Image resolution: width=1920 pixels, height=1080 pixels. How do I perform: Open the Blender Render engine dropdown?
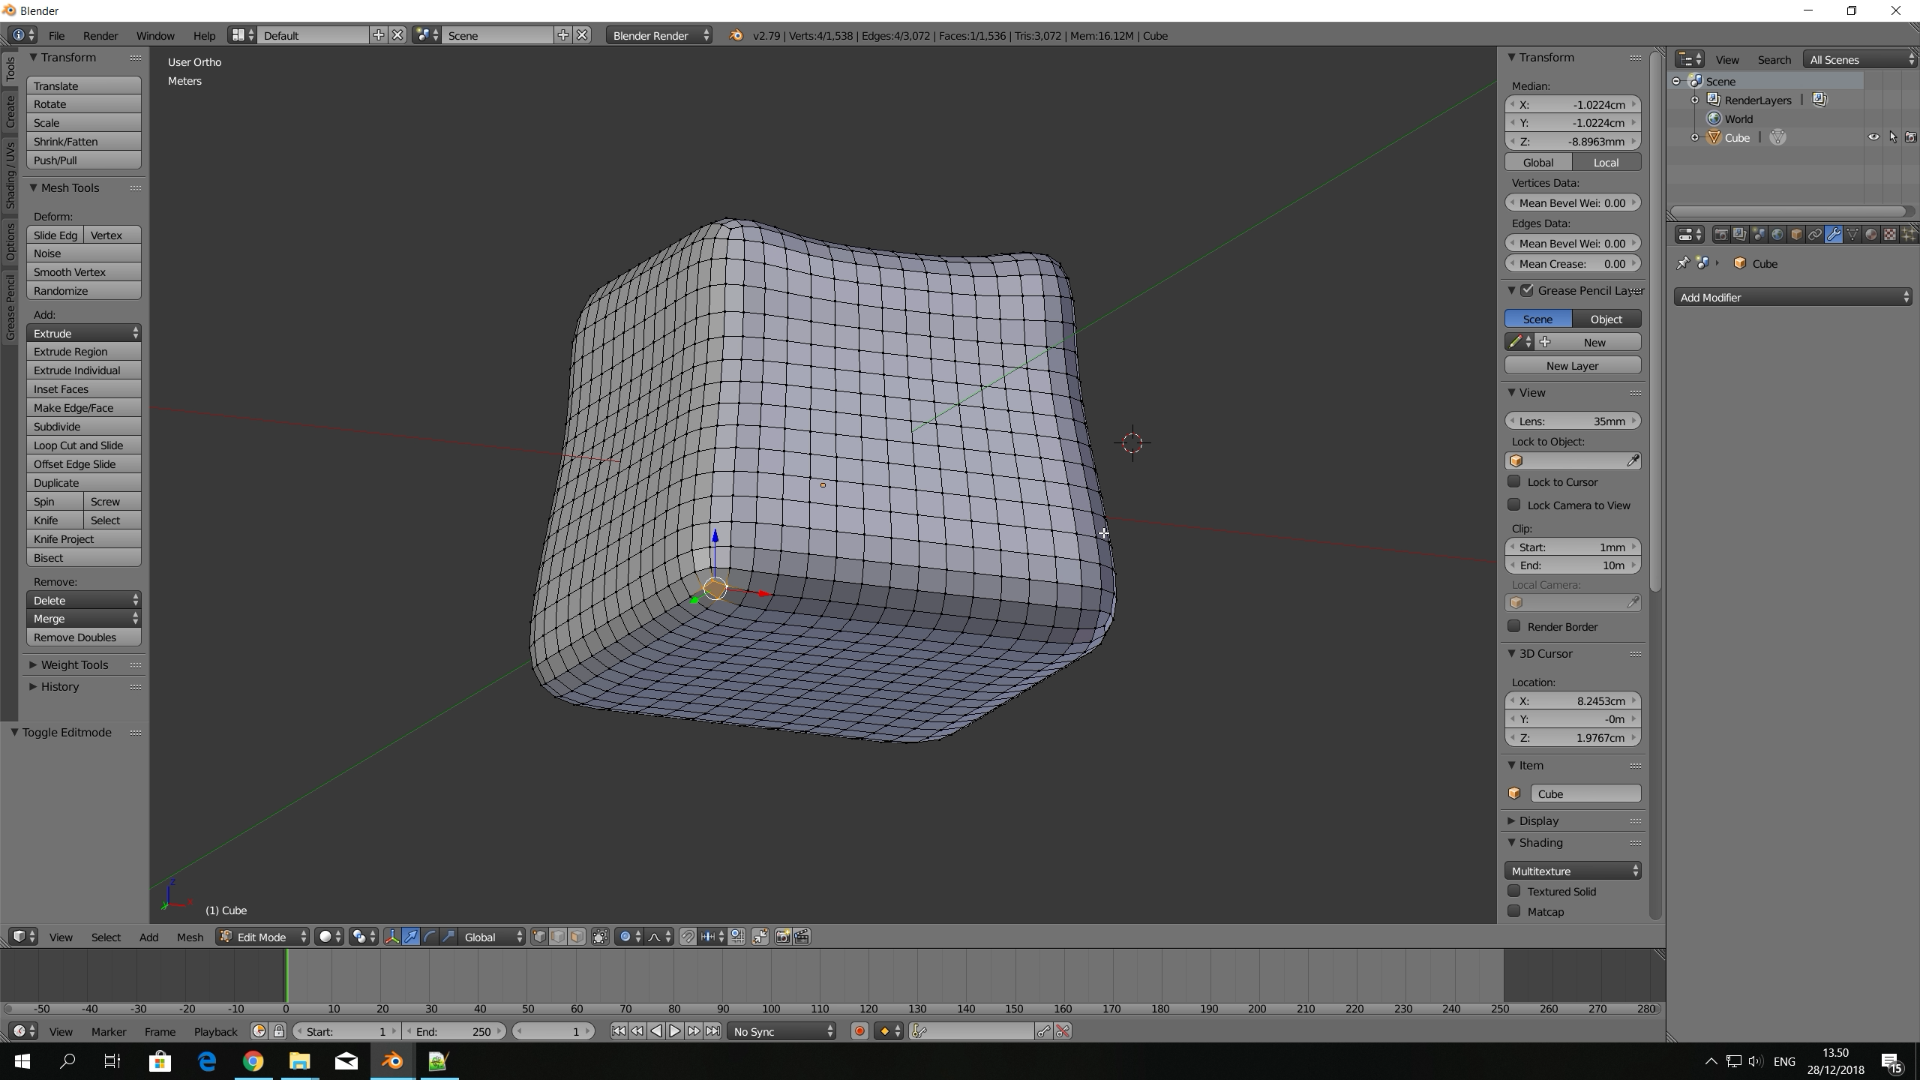pyautogui.click(x=660, y=35)
